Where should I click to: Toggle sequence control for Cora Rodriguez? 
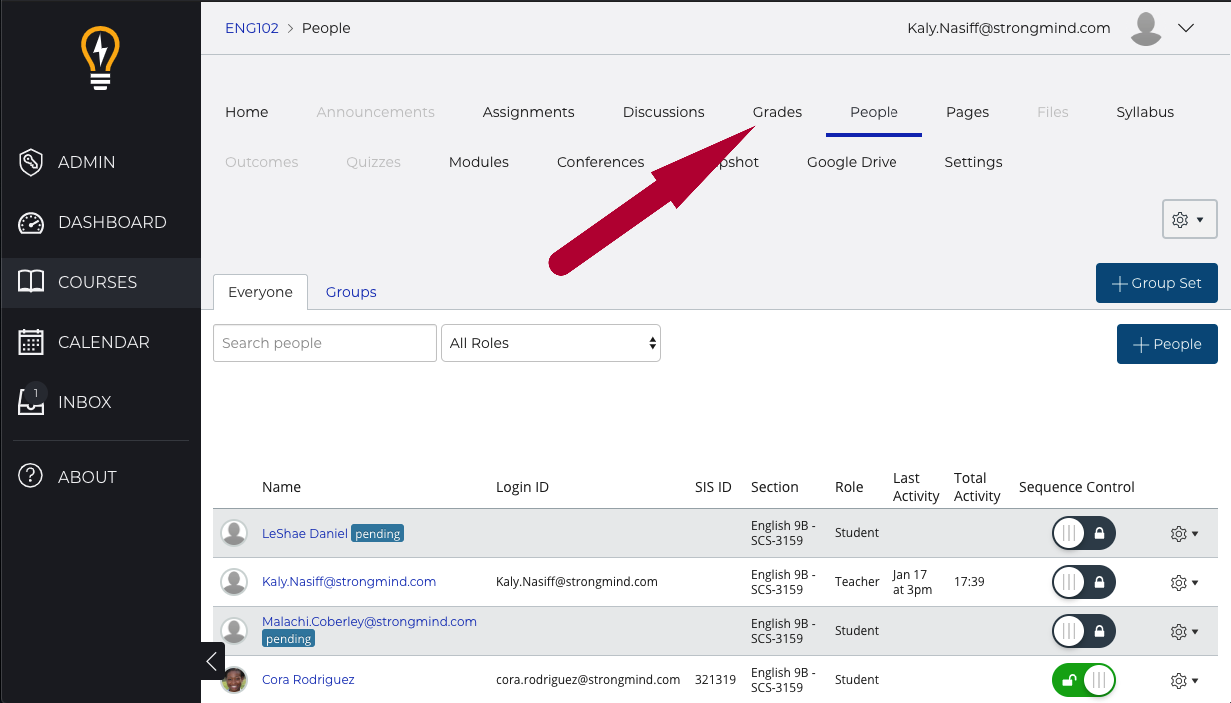pyautogui.click(x=1084, y=680)
